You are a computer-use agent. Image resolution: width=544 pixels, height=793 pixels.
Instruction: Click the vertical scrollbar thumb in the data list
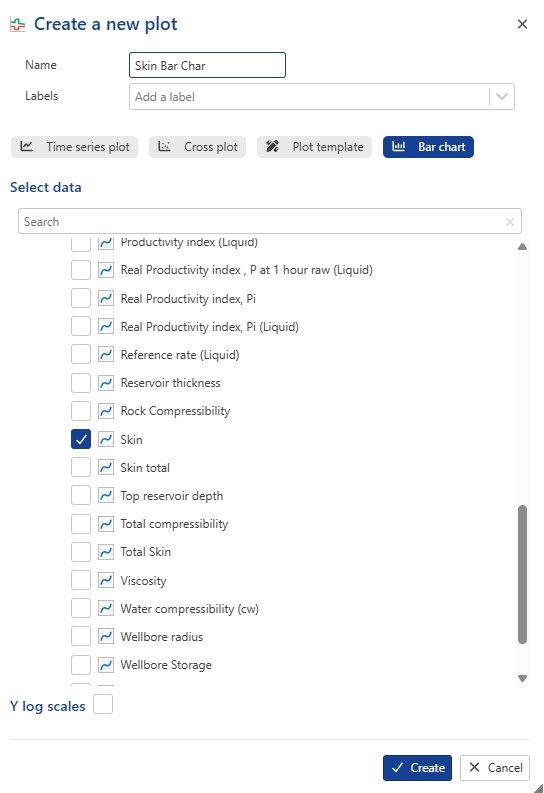523,574
